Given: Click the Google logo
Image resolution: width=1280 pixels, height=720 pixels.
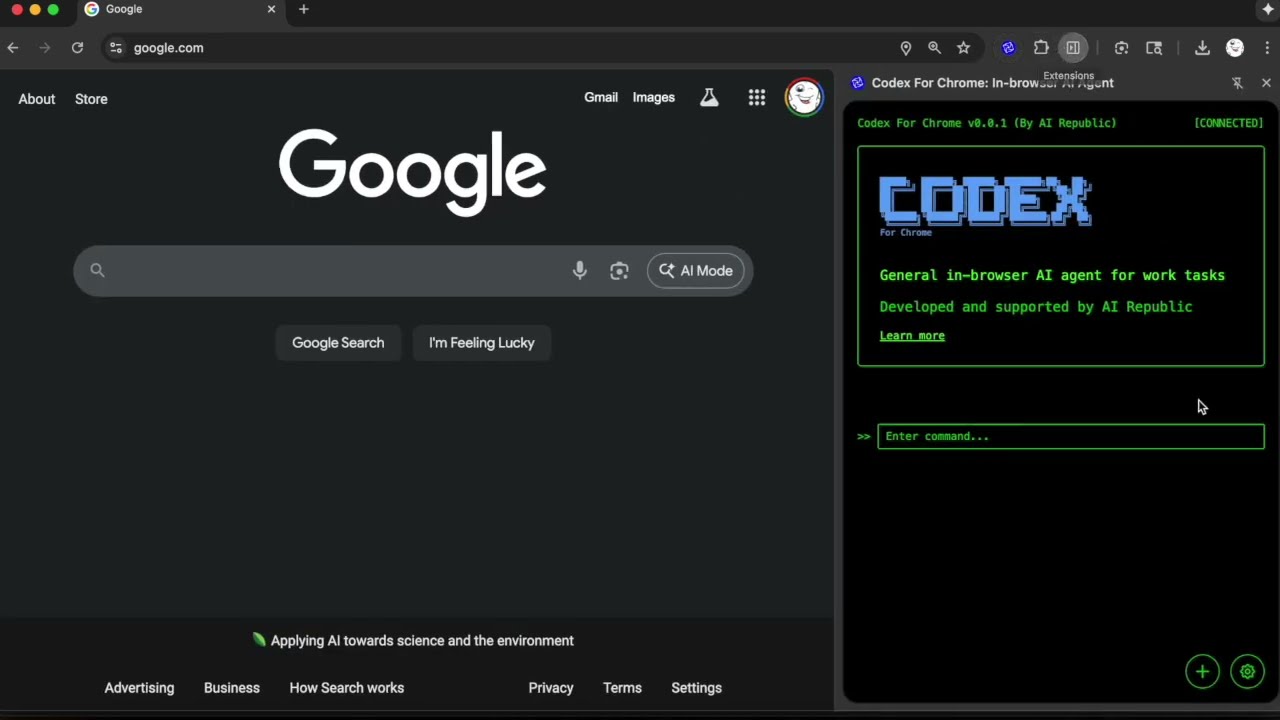Looking at the screenshot, I should coord(412,171).
